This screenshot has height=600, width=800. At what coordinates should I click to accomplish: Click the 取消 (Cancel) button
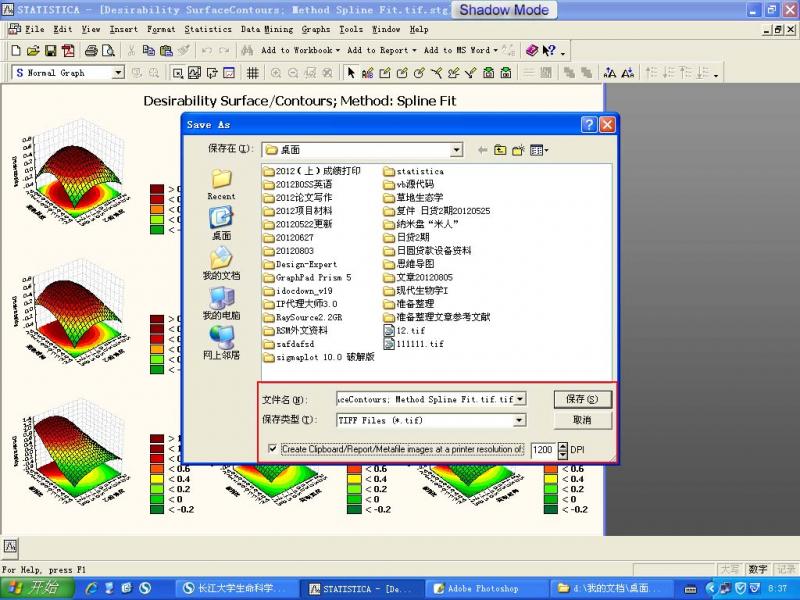(582, 420)
